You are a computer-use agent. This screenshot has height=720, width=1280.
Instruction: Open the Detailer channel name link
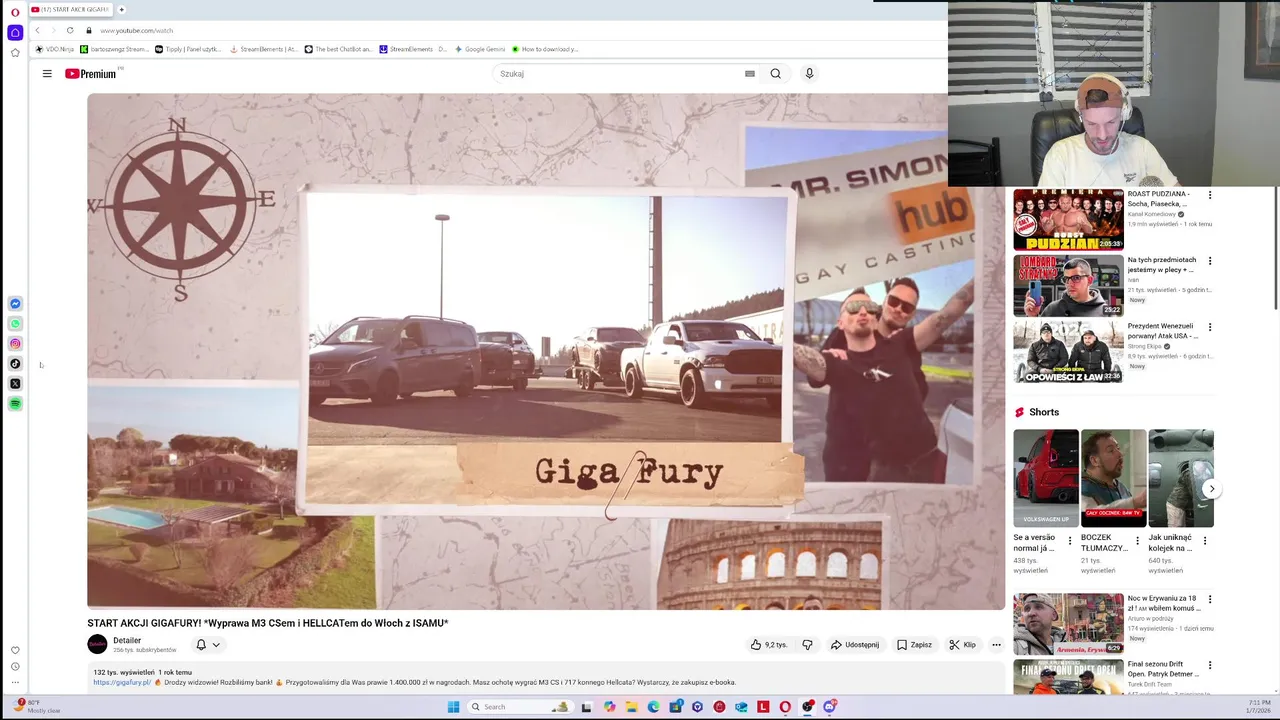(127, 640)
